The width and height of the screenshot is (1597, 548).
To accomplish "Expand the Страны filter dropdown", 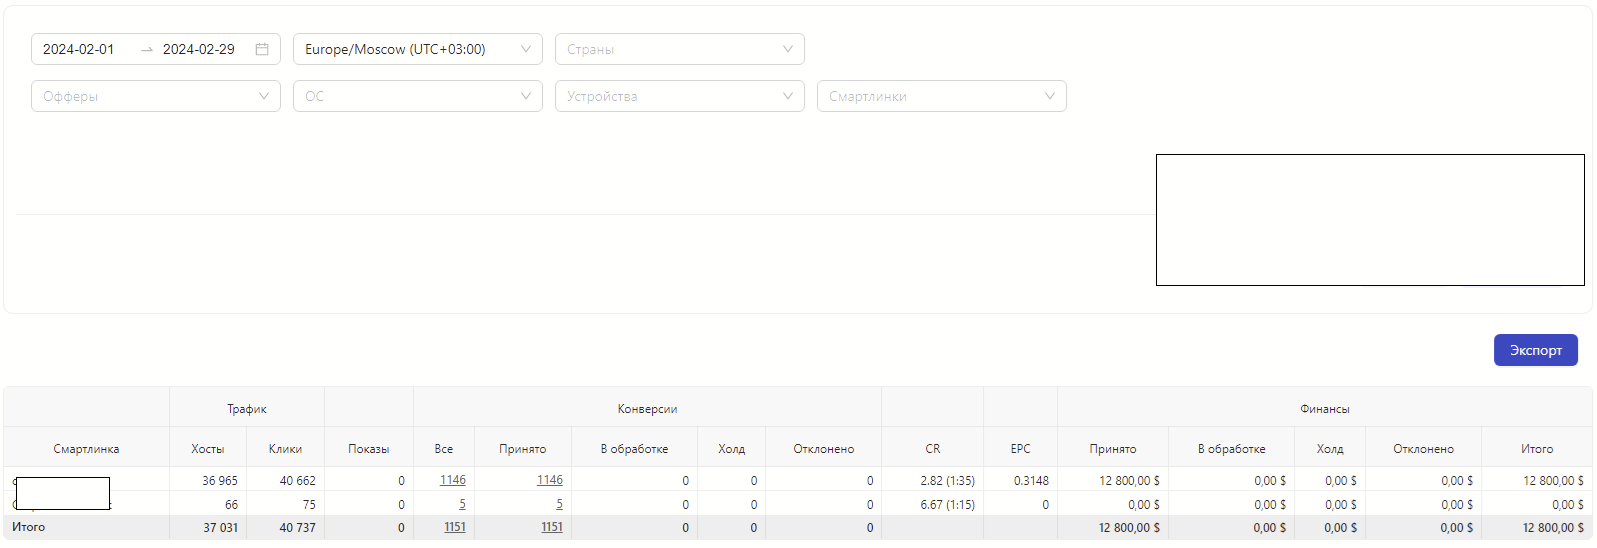I will coord(679,49).
